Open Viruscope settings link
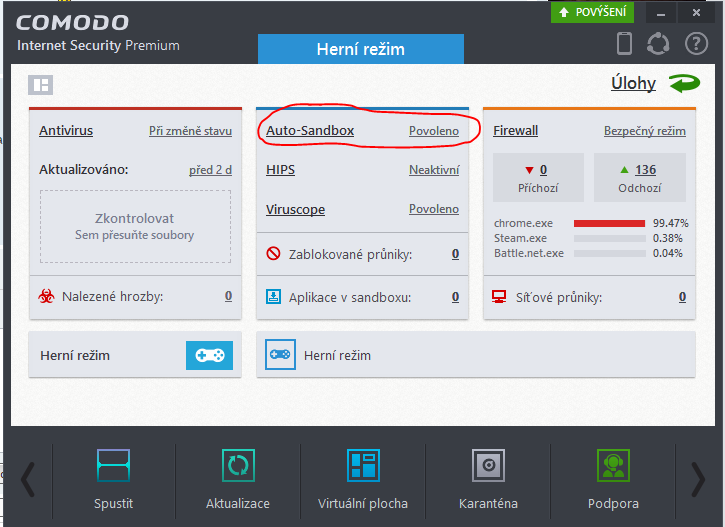The height and width of the screenshot is (527, 725). click(295, 209)
